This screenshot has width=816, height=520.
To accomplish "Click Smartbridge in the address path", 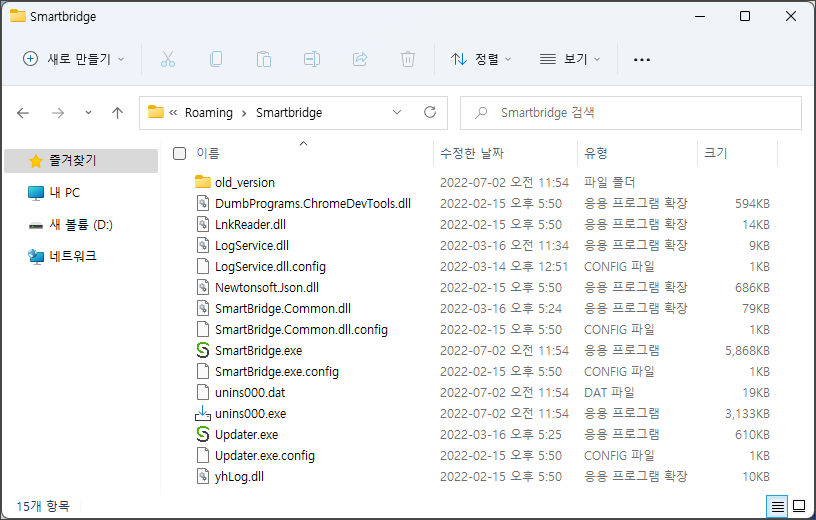I will coord(289,112).
